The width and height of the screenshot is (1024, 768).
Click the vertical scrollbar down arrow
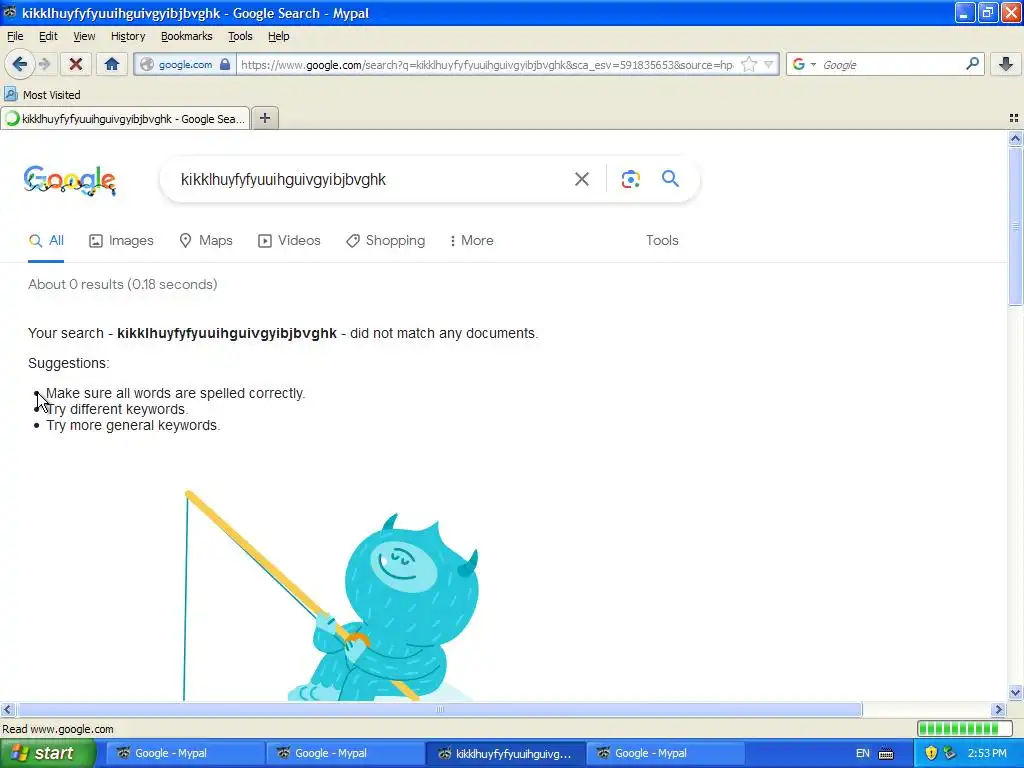[x=1015, y=693]
